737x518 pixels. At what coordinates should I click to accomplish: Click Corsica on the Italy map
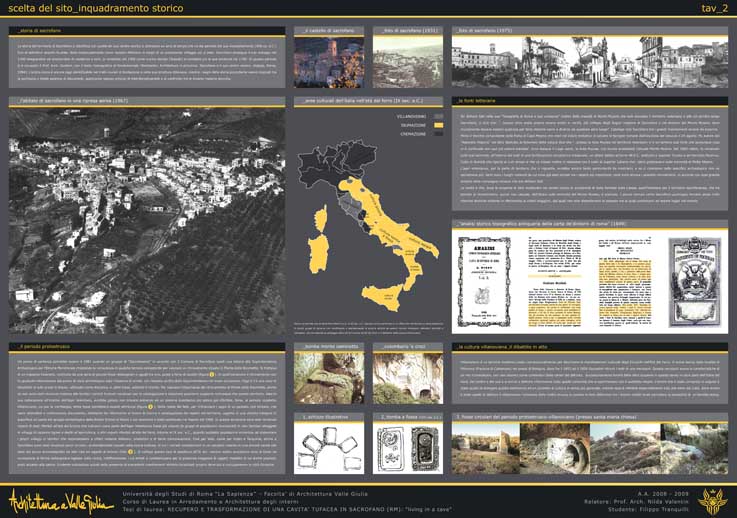point(321,218)
